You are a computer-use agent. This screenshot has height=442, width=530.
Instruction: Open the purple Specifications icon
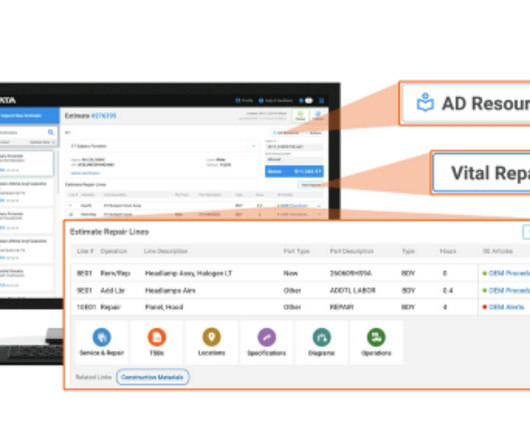point(267,337)
